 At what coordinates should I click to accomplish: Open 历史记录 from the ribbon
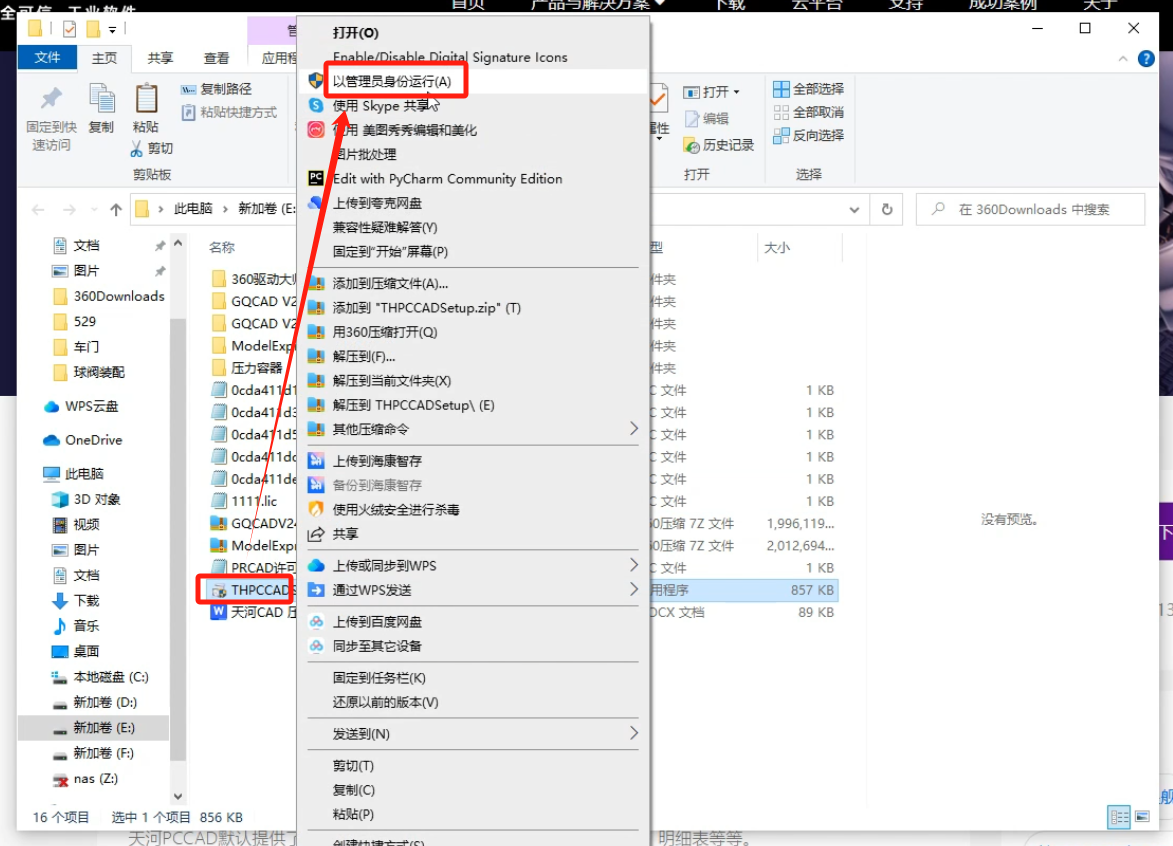[718, 145]
